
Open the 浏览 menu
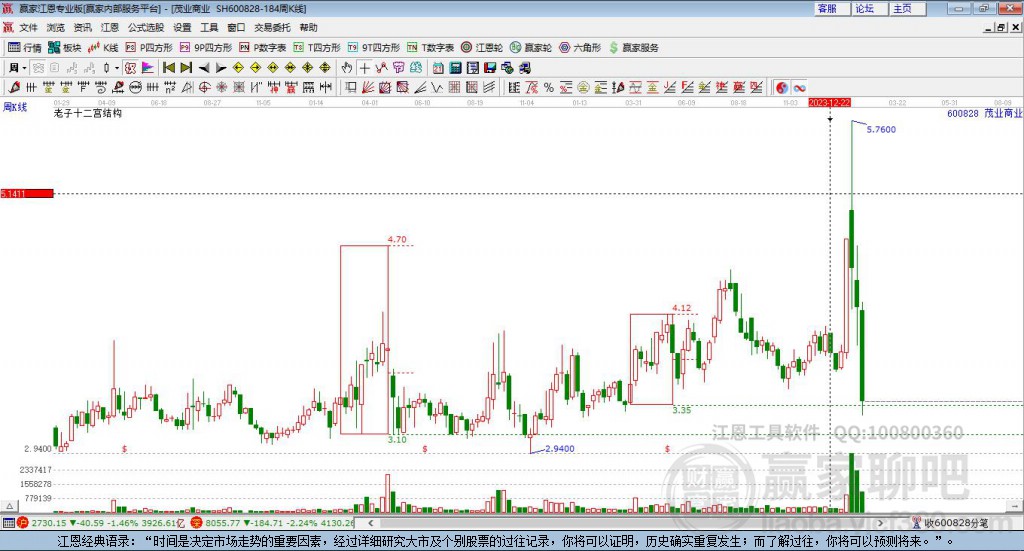[x=56, y=27]
